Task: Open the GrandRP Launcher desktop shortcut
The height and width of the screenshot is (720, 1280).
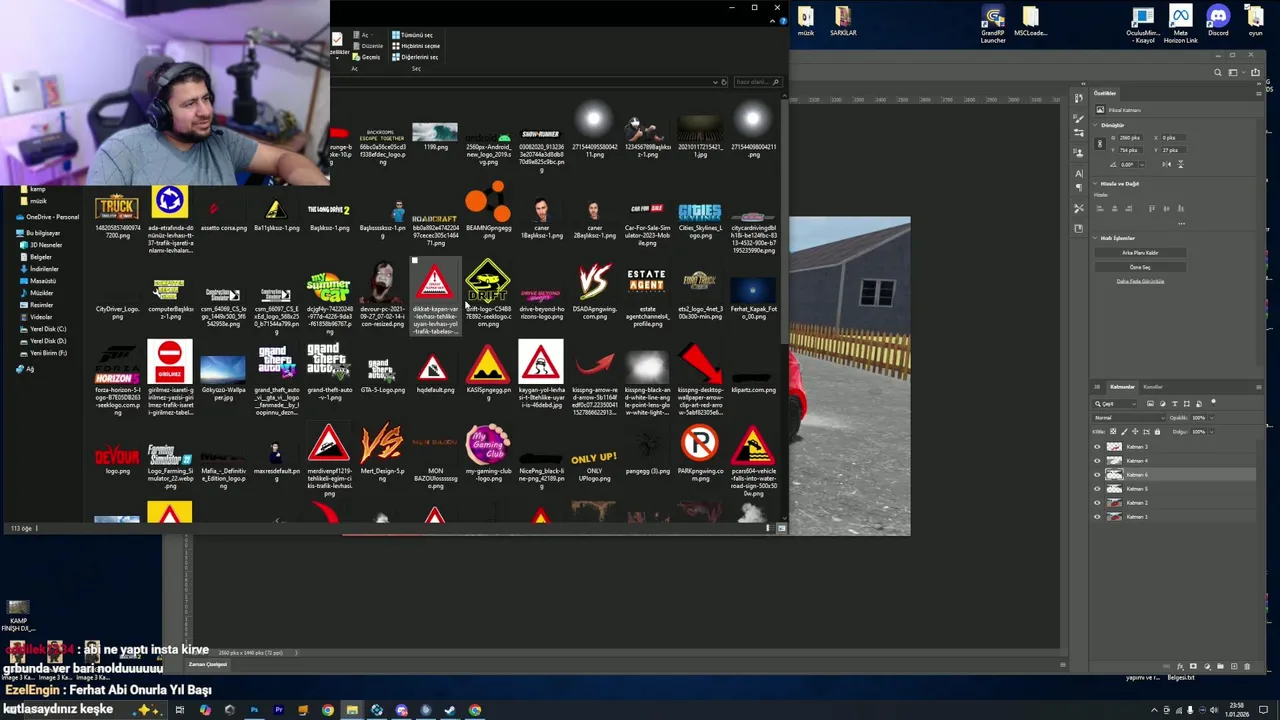Action: [x=993, y=24]
